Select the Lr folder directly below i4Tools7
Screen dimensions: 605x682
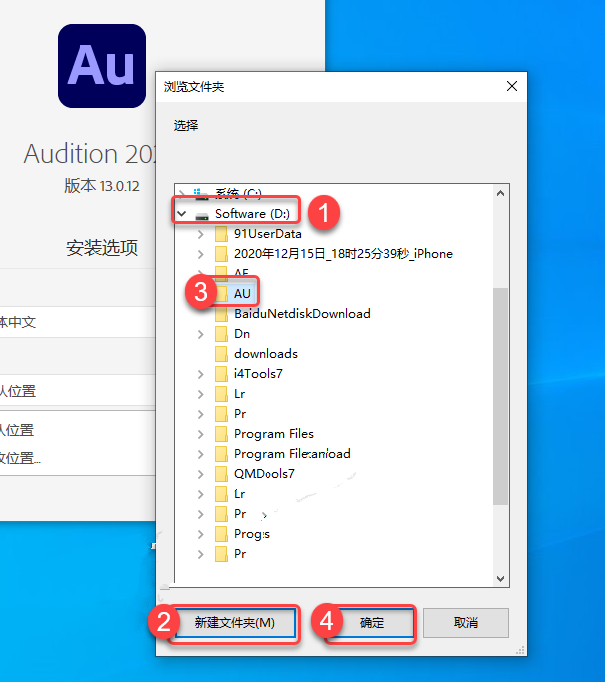(239, 394)
